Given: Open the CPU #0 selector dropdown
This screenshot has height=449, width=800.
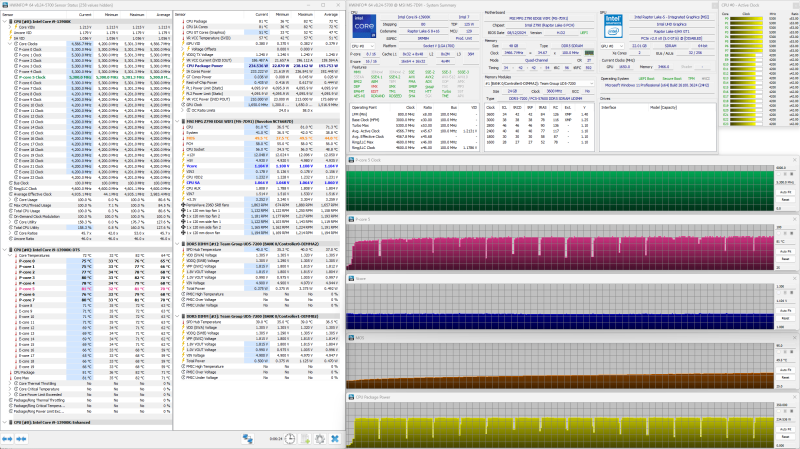Looking at the screenshot, I should (x=362, y=45).
